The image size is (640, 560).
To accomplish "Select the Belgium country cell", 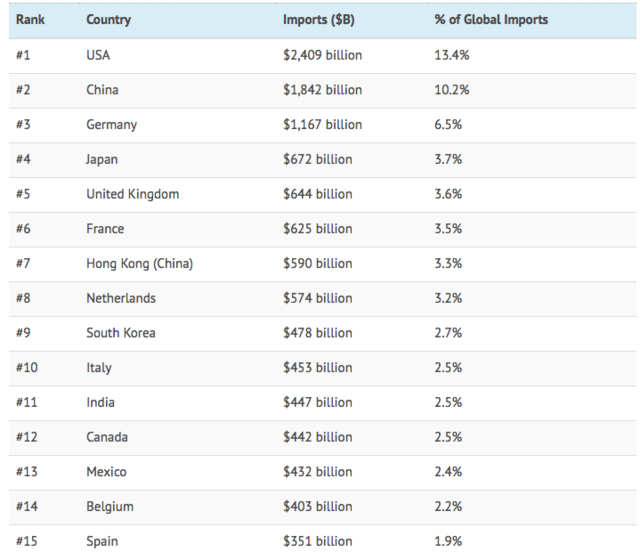I will coord(110,507).
